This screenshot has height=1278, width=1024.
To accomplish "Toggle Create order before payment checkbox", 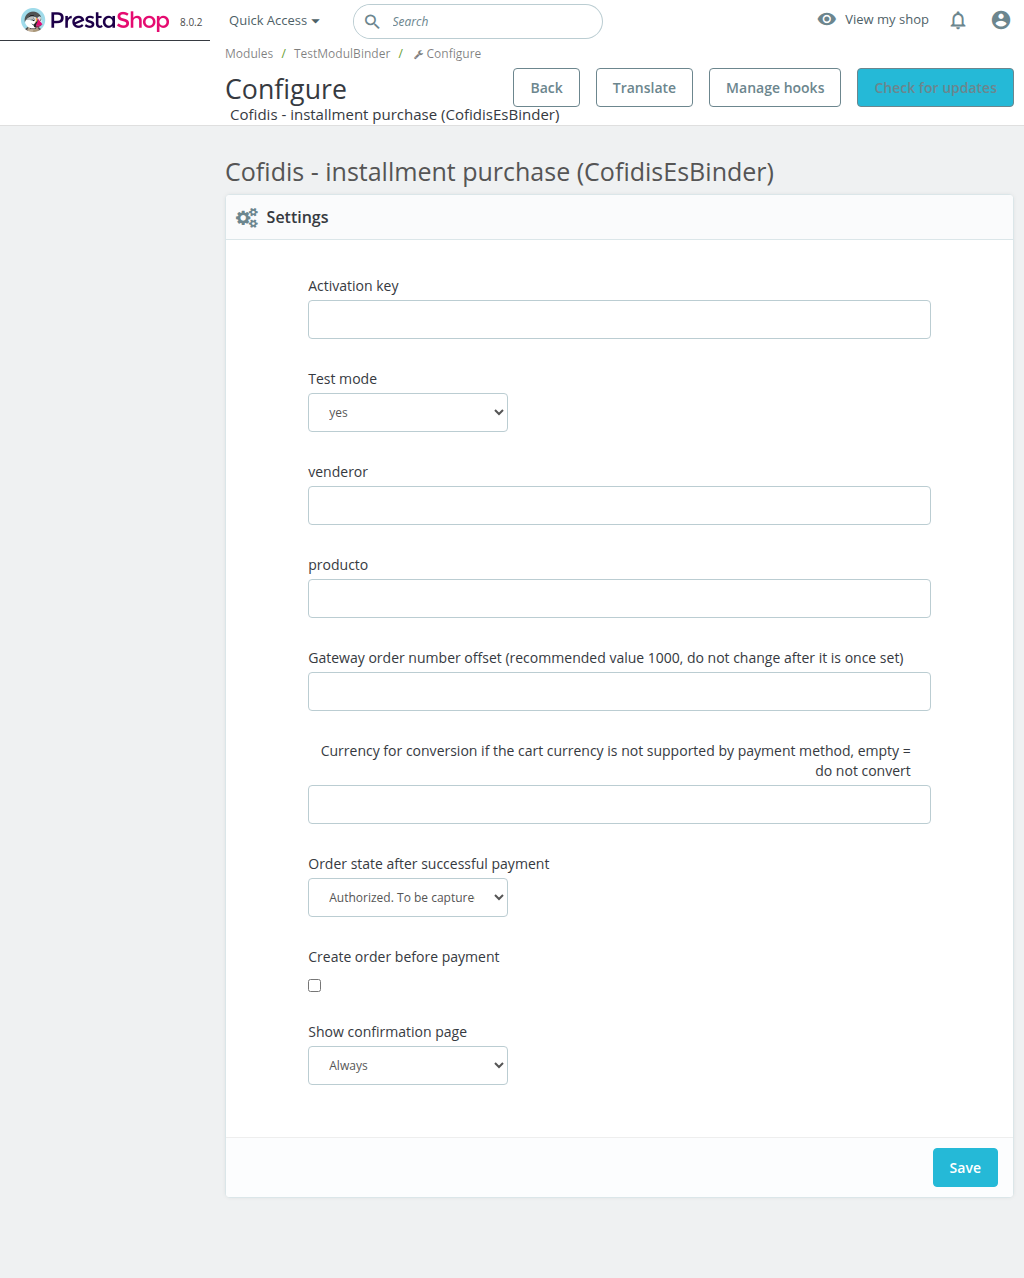I will pos(315,985).
